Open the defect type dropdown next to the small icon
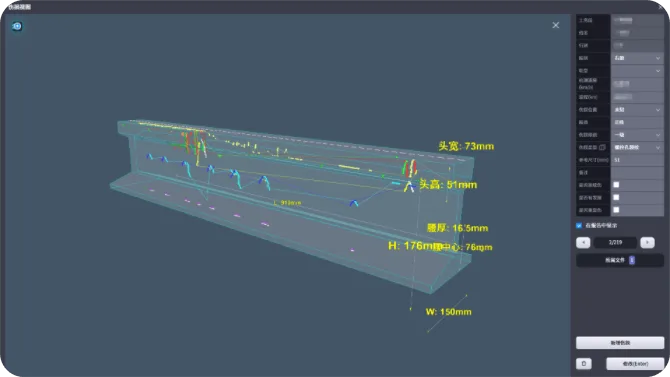This screenshot has height=377, width=670. tap(637, 147)
